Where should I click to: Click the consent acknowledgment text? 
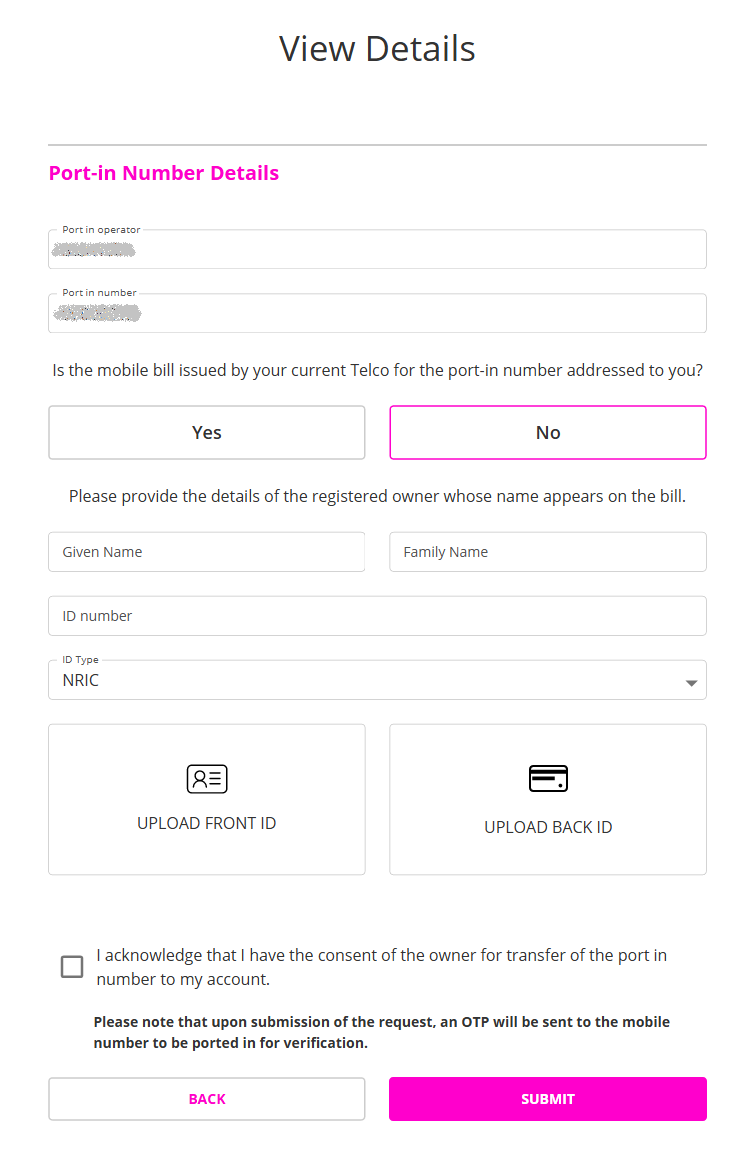(x=380, y=966)
